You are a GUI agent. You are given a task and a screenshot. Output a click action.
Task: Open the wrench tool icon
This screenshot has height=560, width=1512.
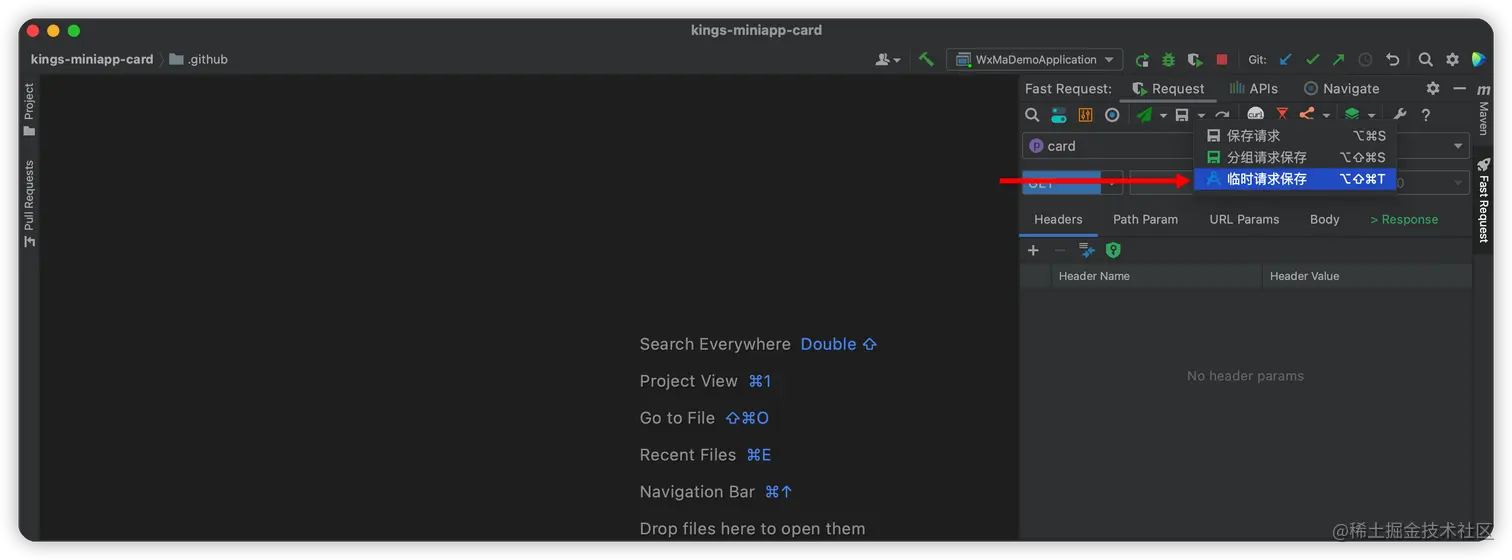click(x=1400, y=115)
